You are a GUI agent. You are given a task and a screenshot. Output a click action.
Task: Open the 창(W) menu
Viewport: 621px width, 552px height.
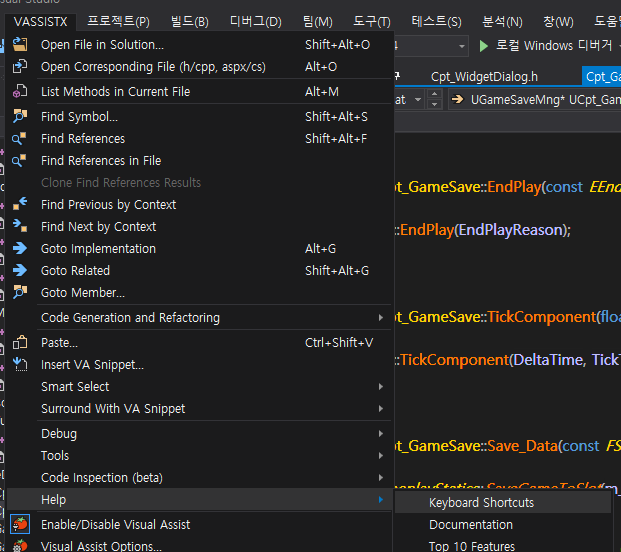pos(558,21)
